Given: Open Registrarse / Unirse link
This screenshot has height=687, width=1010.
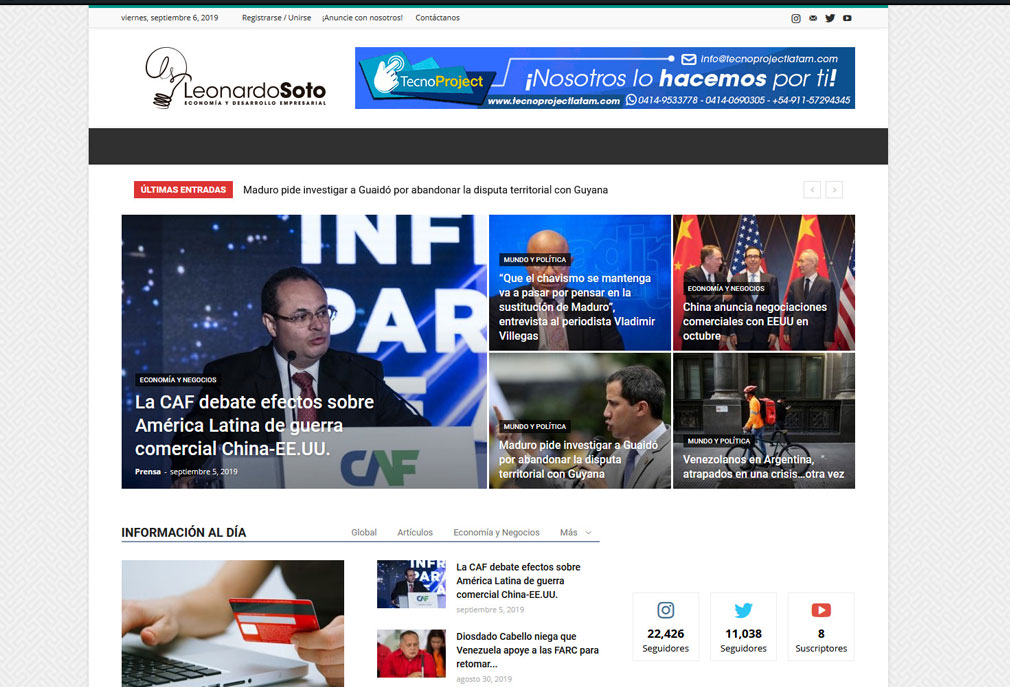Looking at the screenshot, I should click(x=276, y=18).
